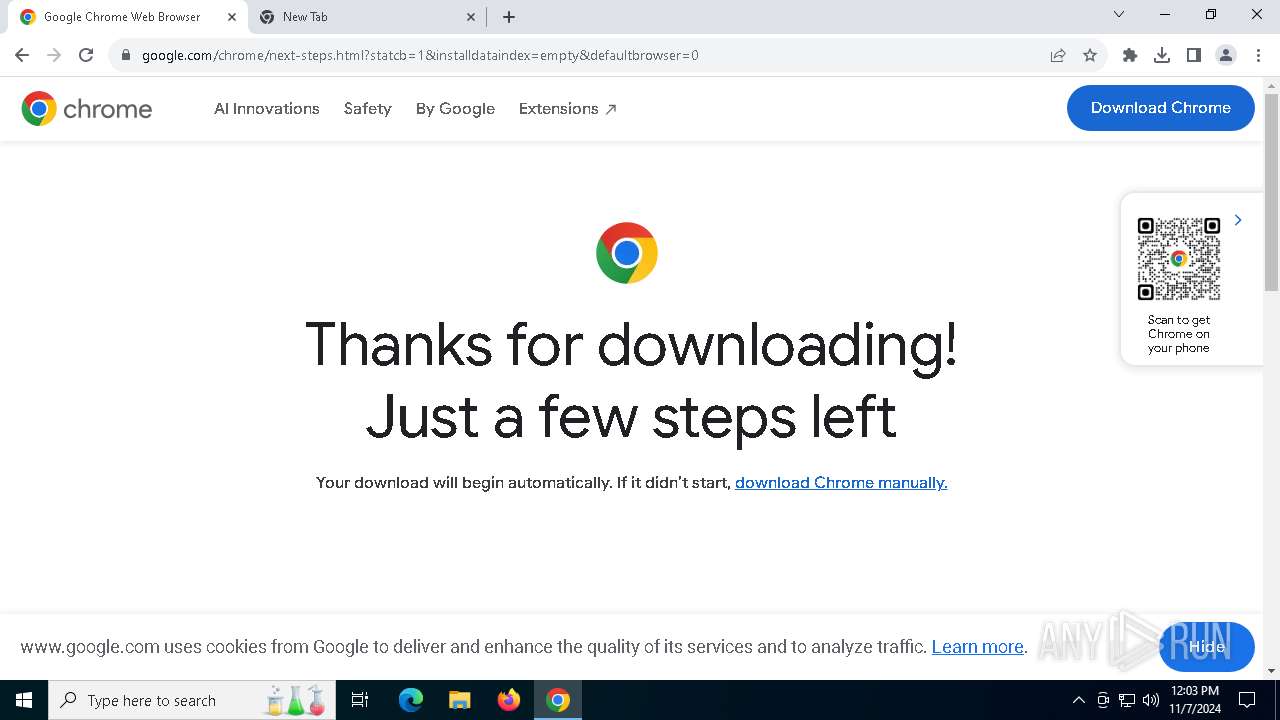Launch Firefox from the taskbar
This screenshot has width=1280, height=720.
click(509, 700)
